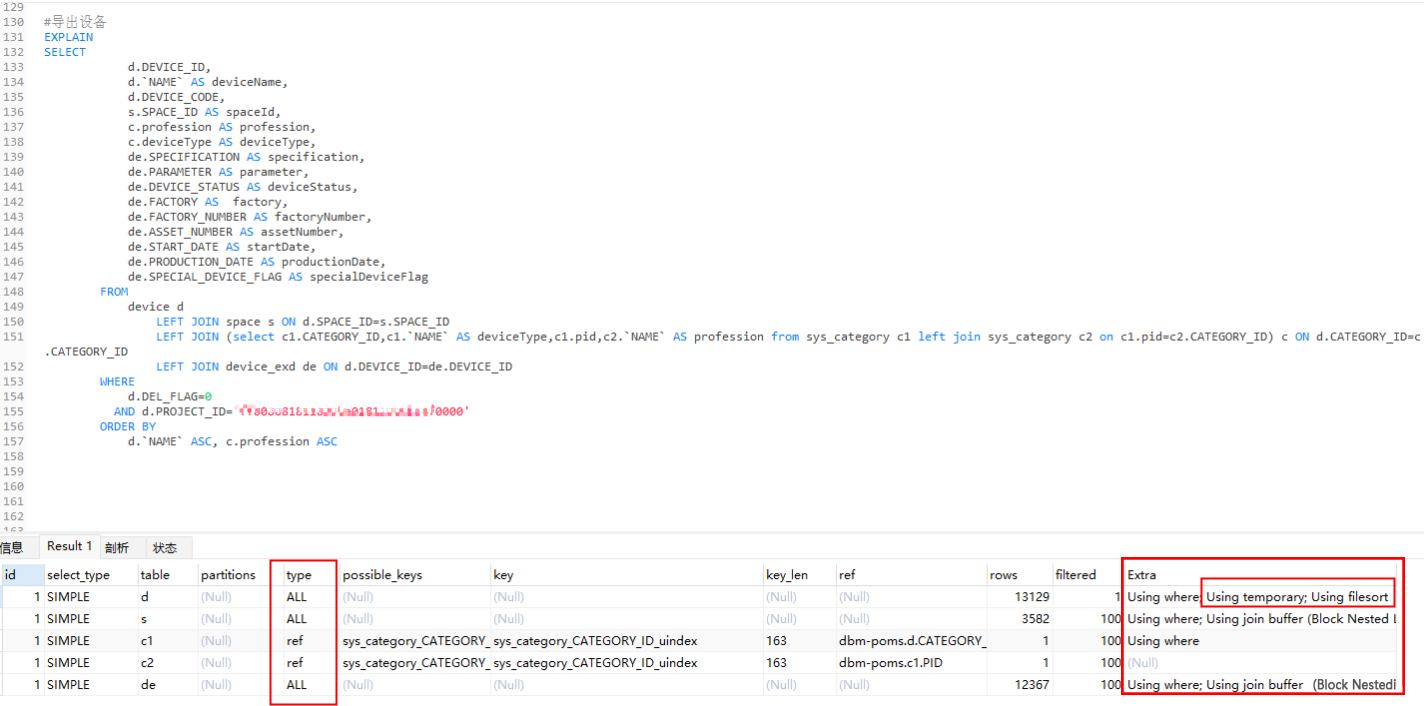Click ref cell 'dbm-poms.d.CATEGORY_'
The height and width of the screenshot is (706, 1424).
(x=911, y=641)
